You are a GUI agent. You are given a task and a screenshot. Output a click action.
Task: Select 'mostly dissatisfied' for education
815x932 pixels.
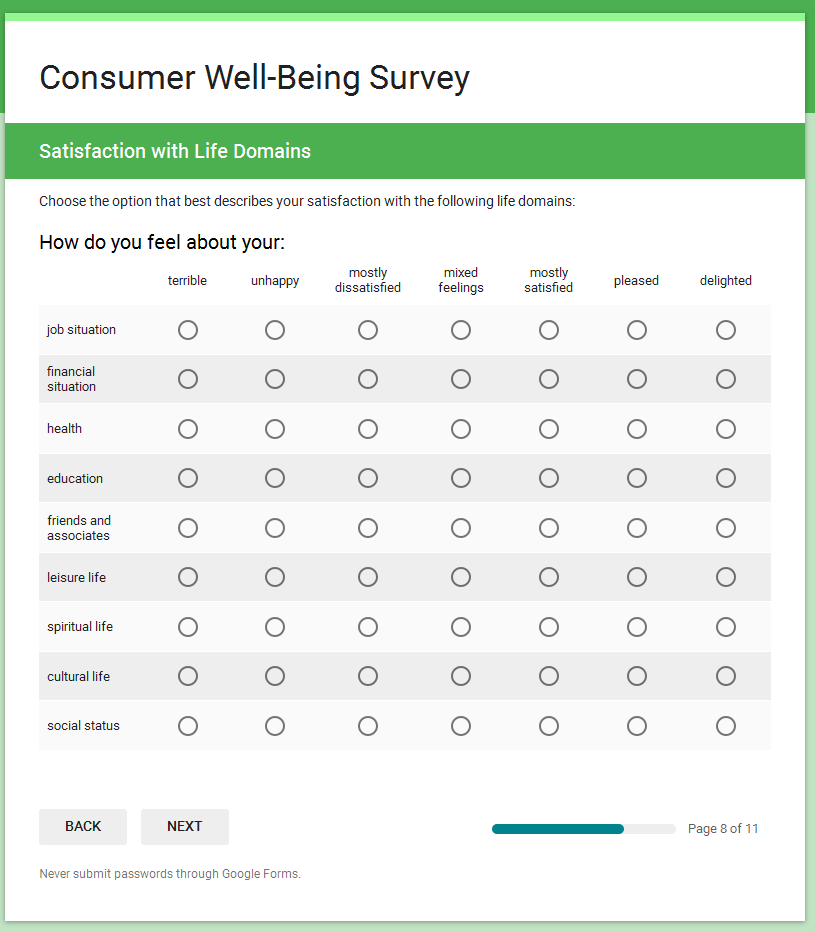tap(368, 478)
